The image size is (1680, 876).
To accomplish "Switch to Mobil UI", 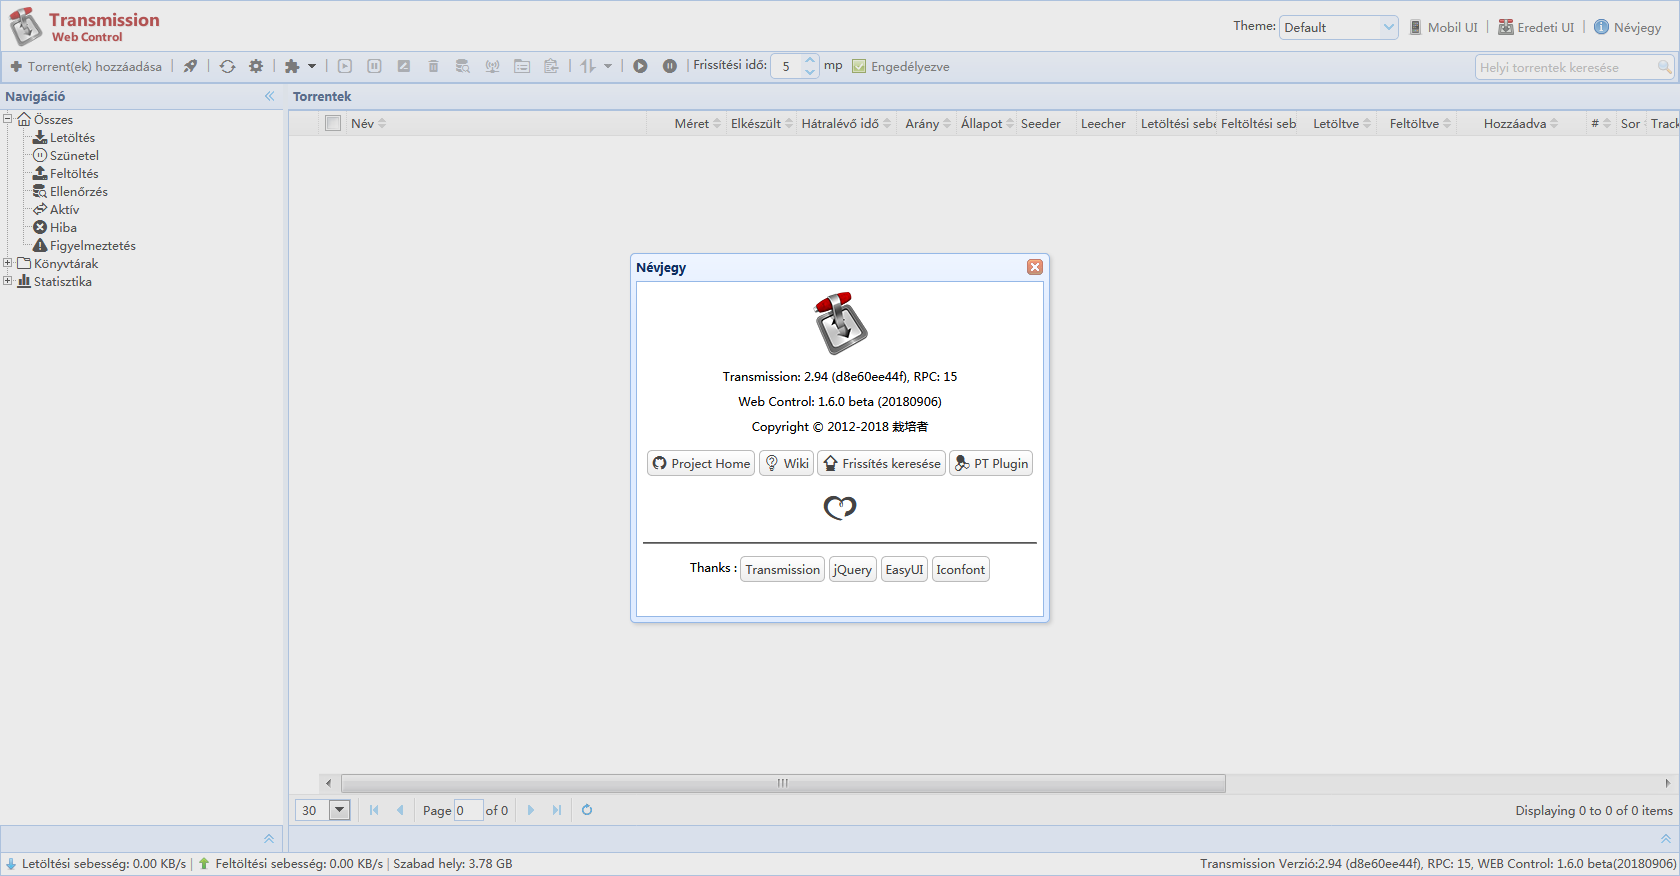I will tap(1443, 27).
